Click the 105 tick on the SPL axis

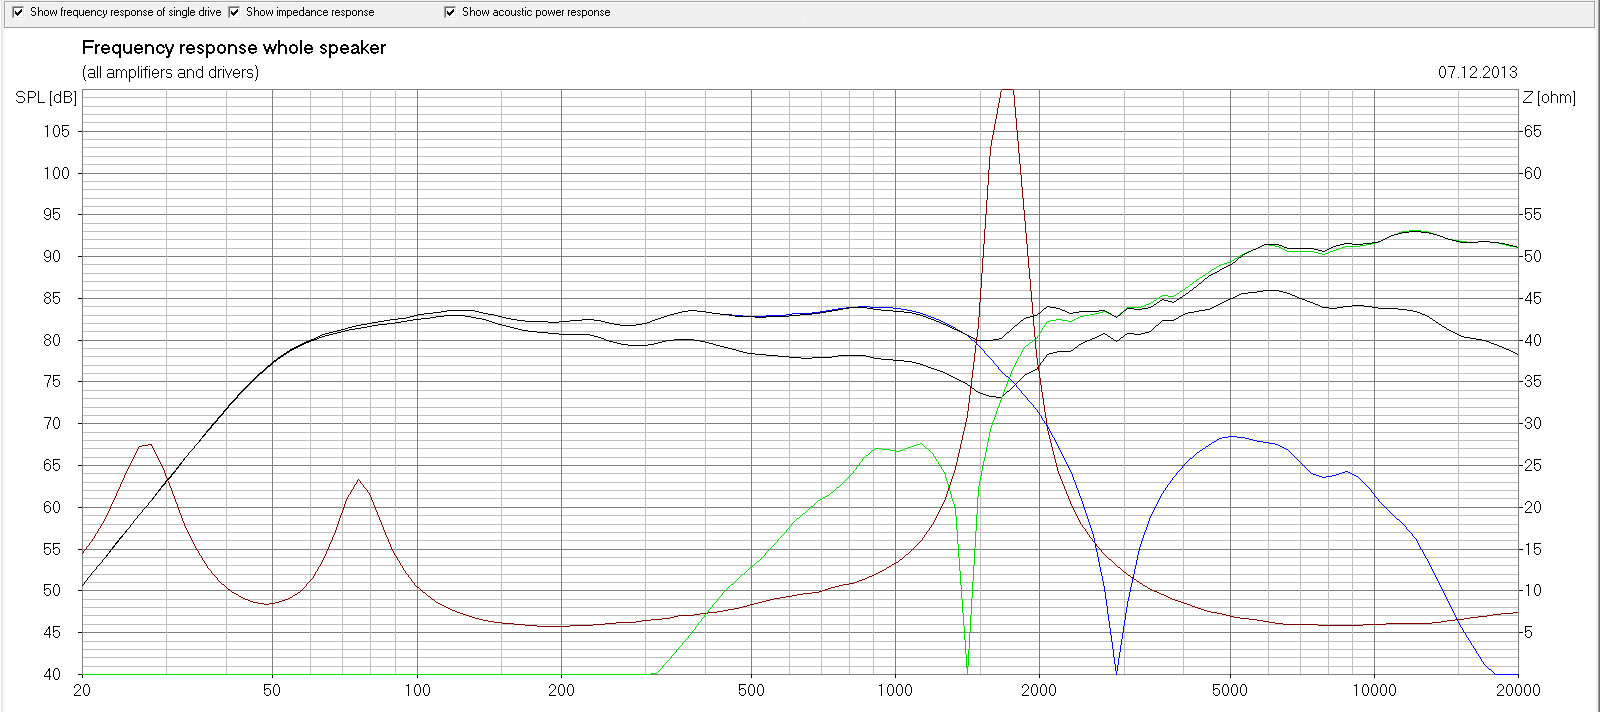[56, 131]
